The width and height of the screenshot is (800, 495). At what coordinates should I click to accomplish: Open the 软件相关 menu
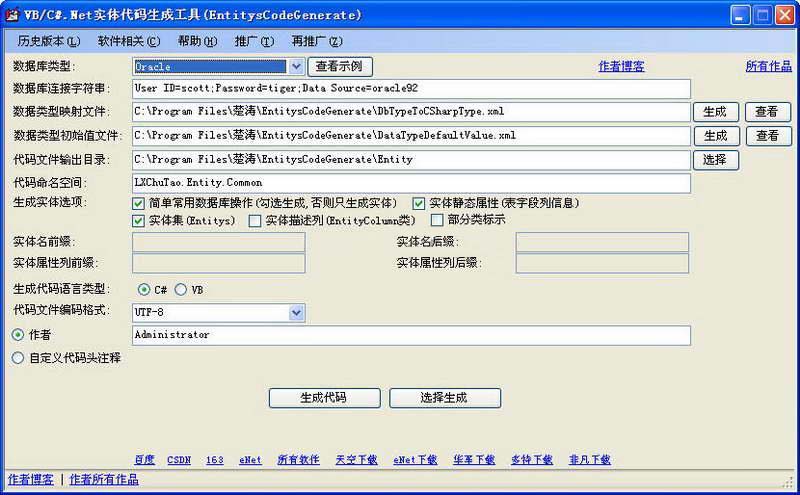[x=128, y=41]
